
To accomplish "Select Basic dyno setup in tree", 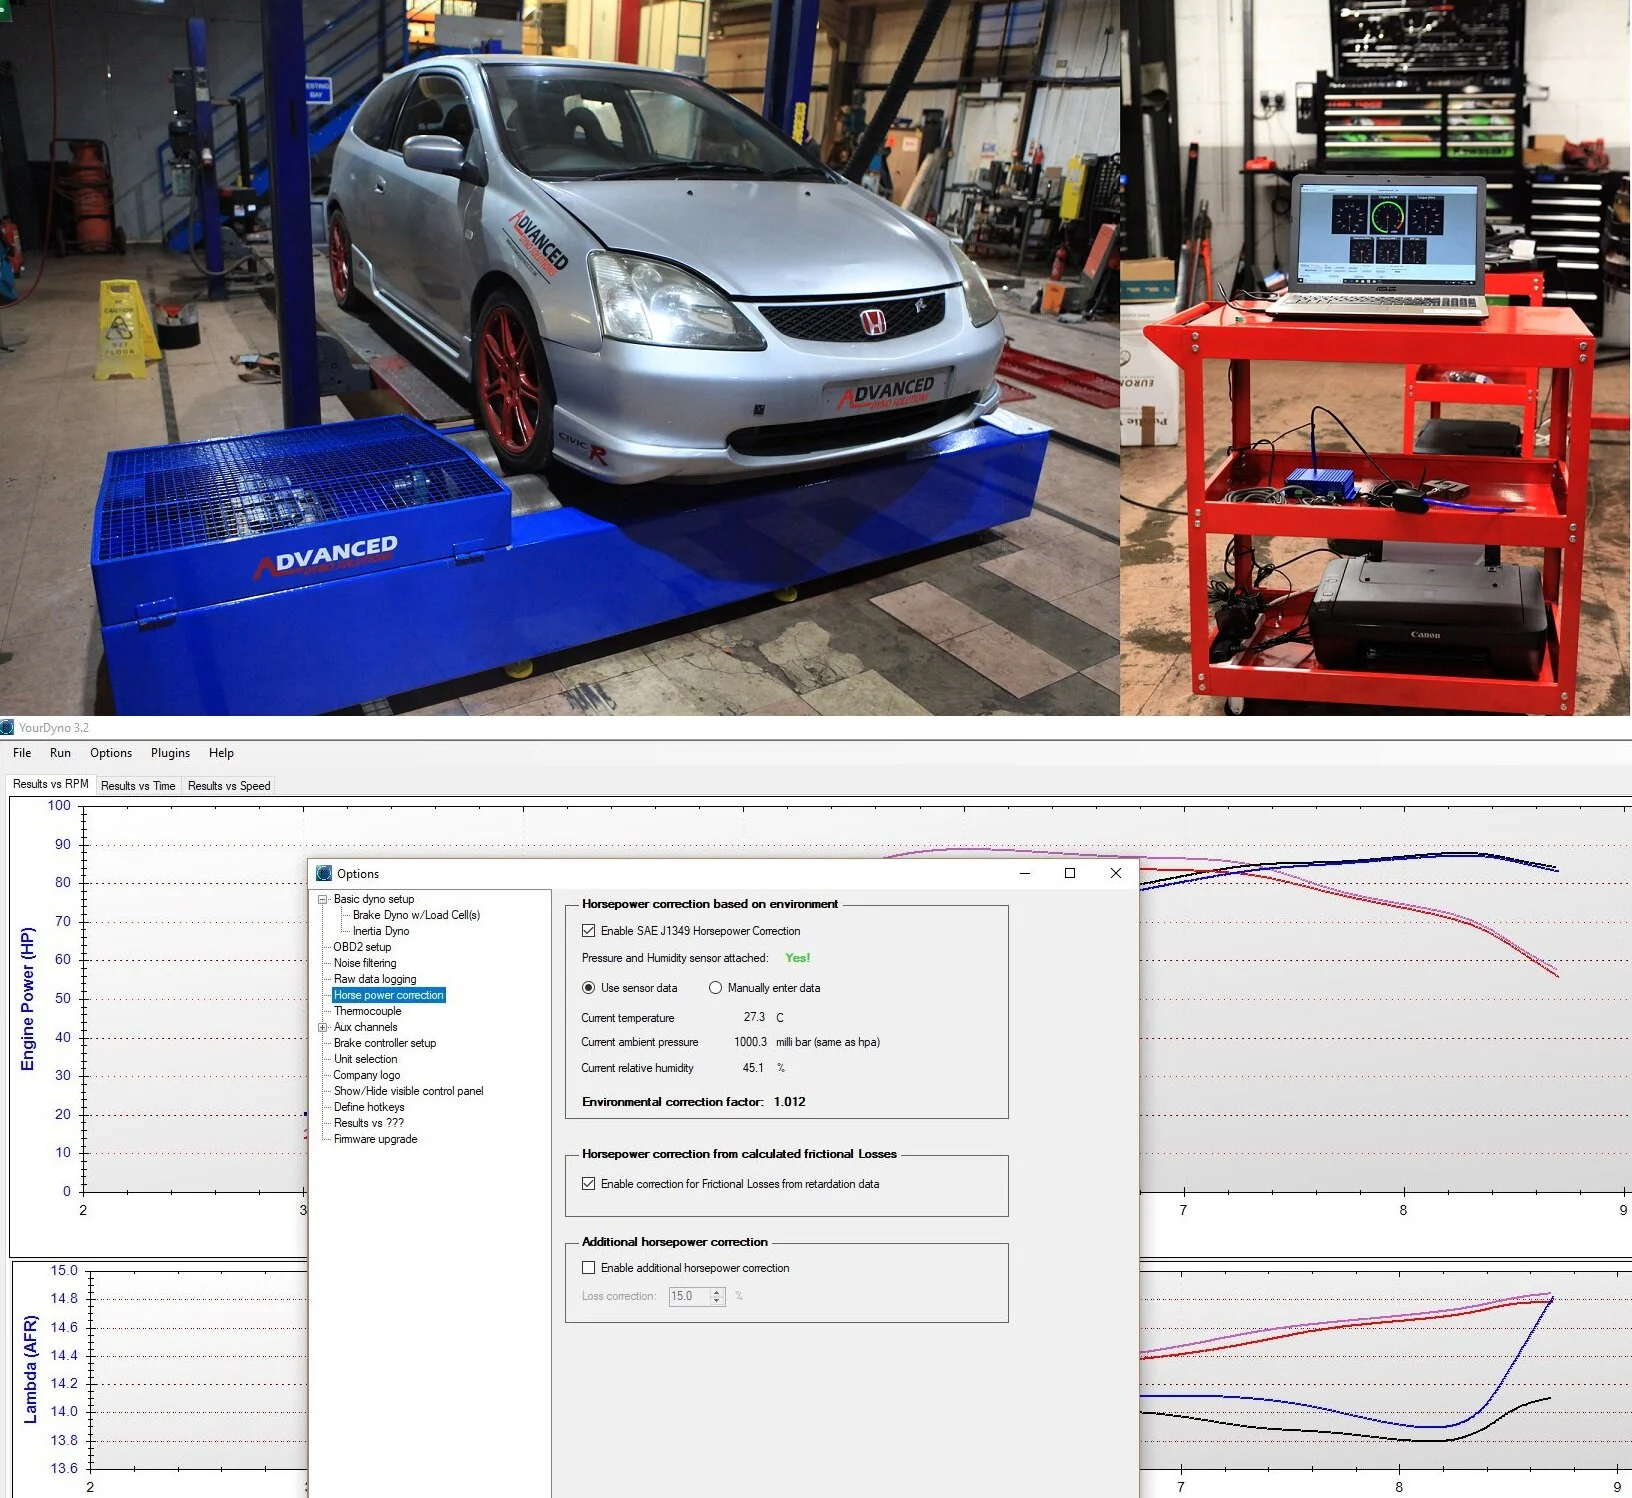I will click(x=374, y=899).
